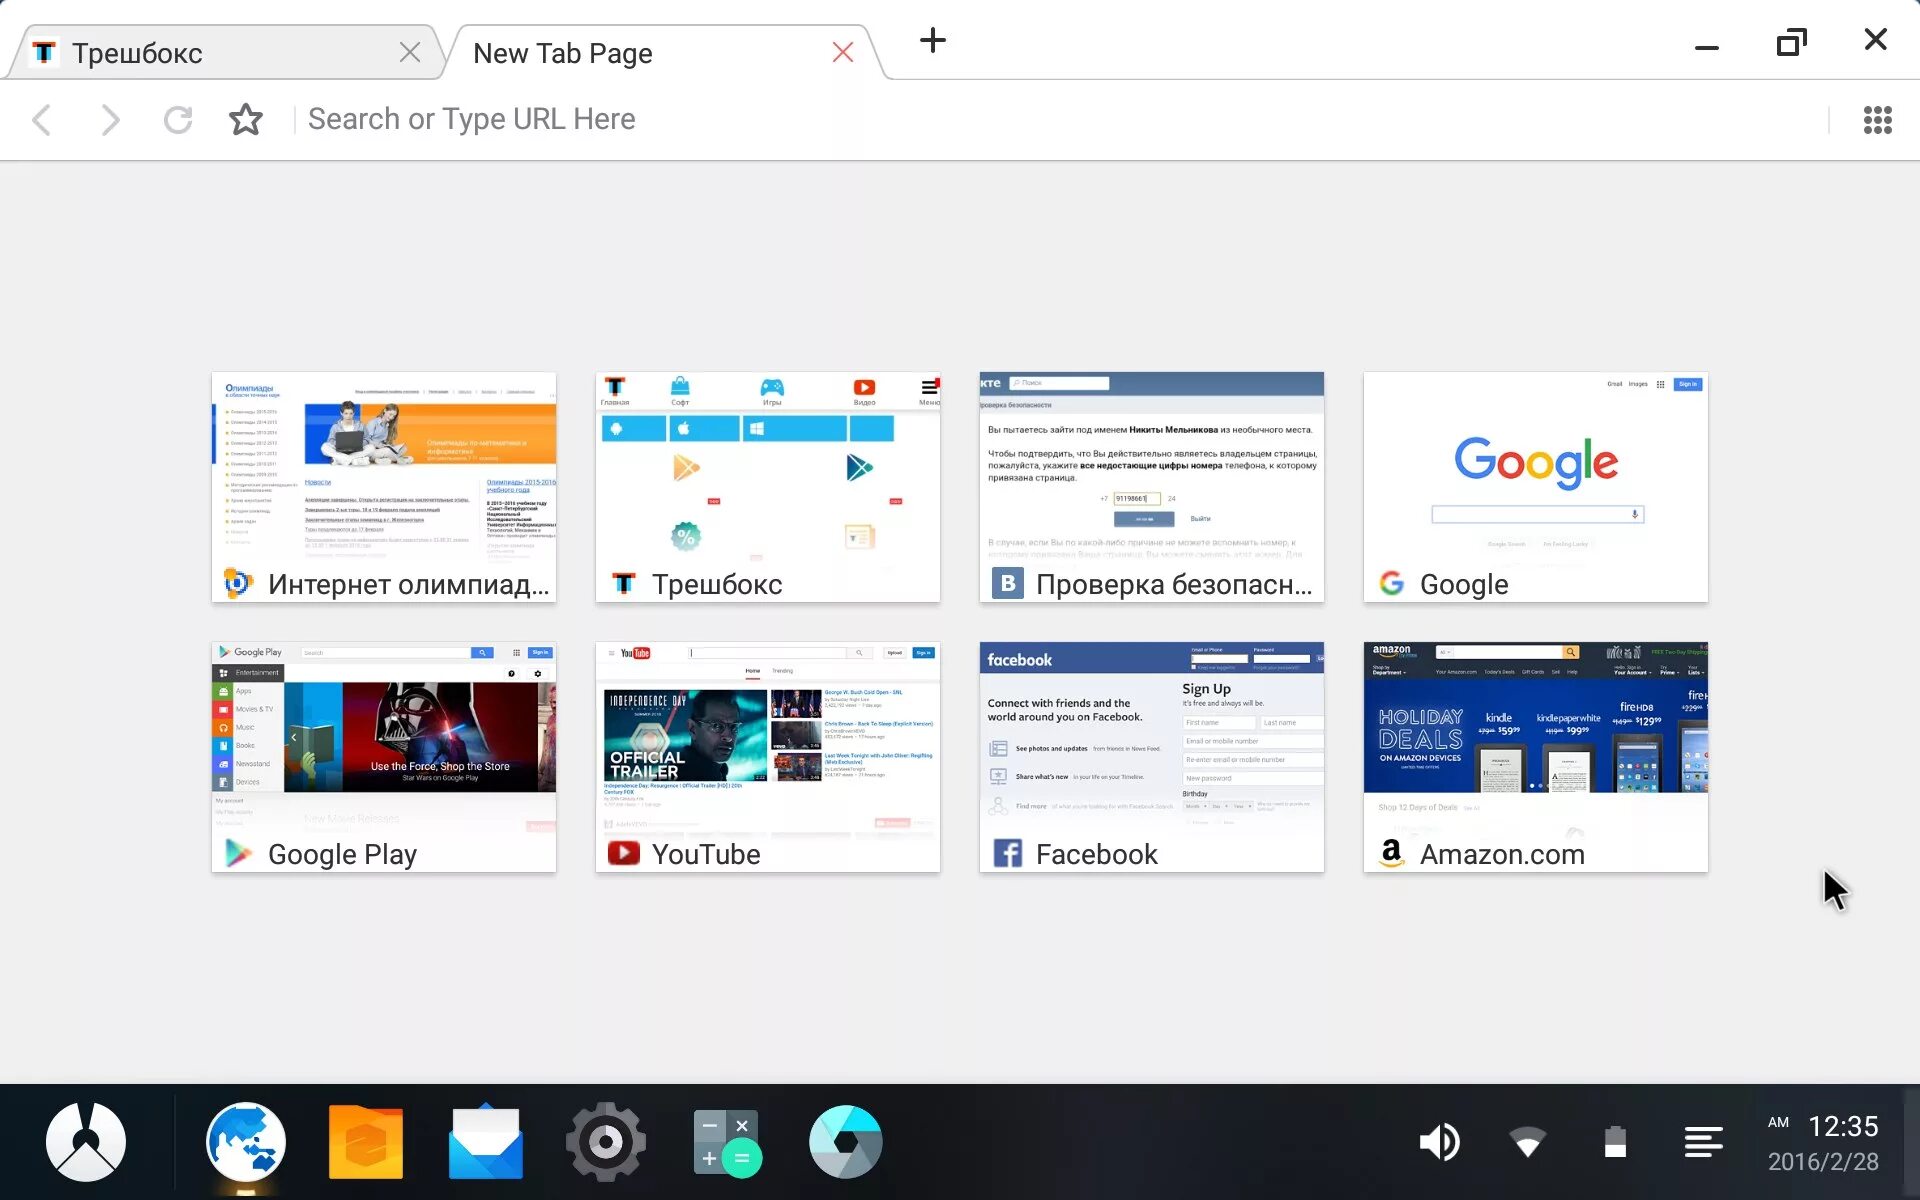The width and height of the screenshot is (1920, 1200).
Task: Open the Google Play site tile
Action: (x=383, y=757)
